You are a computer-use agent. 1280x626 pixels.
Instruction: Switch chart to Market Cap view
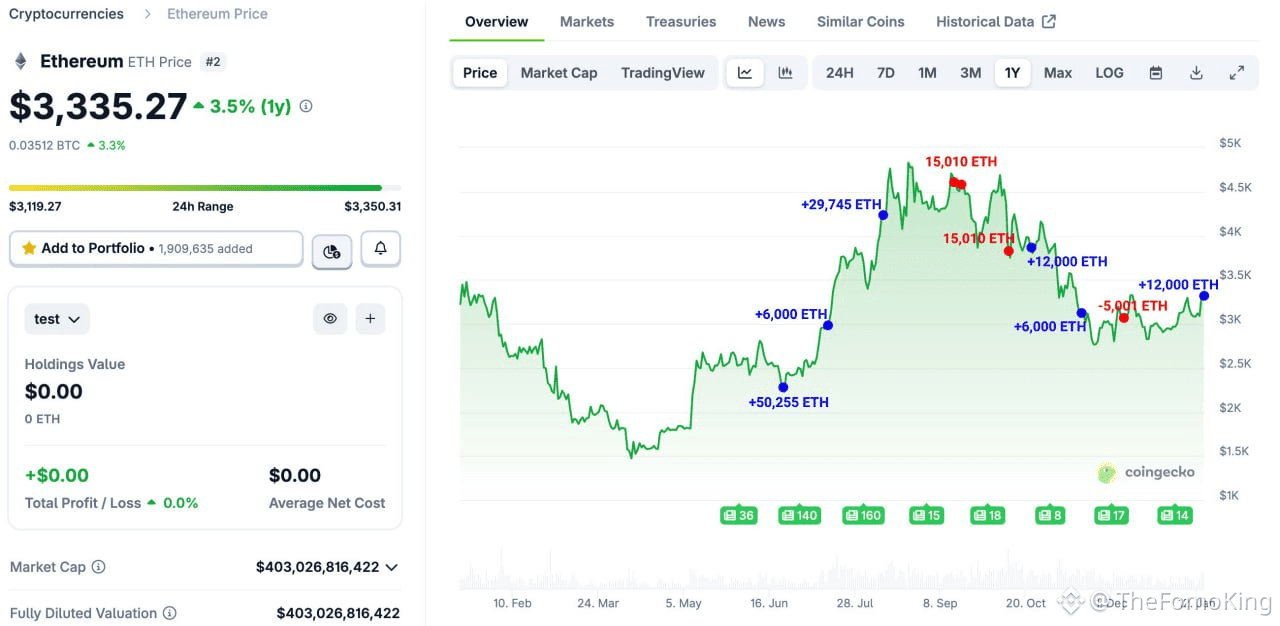click(558, 73)
